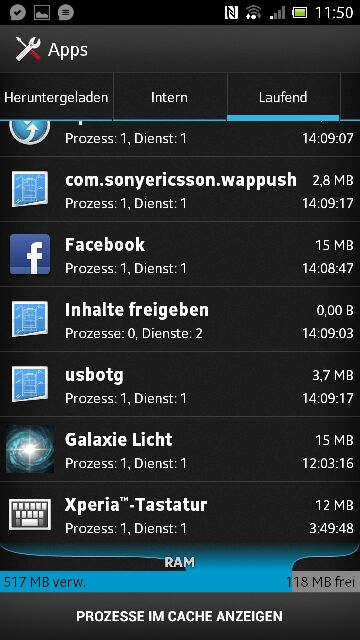Tap the Xperia-Tastatur keyboard icon
This screenshot has height=640, width=360.
(30, 514)
